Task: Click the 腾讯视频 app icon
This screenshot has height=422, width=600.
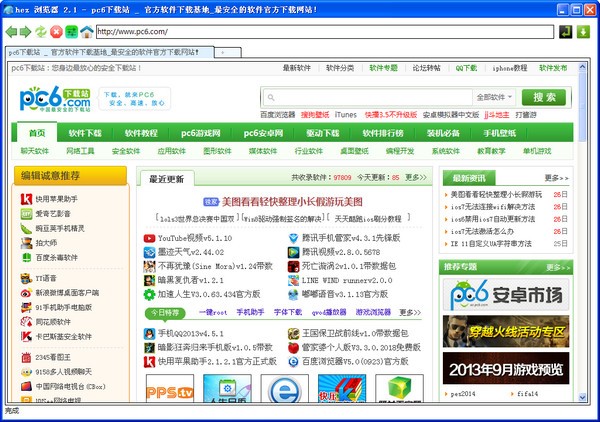Action: [293, 253]
